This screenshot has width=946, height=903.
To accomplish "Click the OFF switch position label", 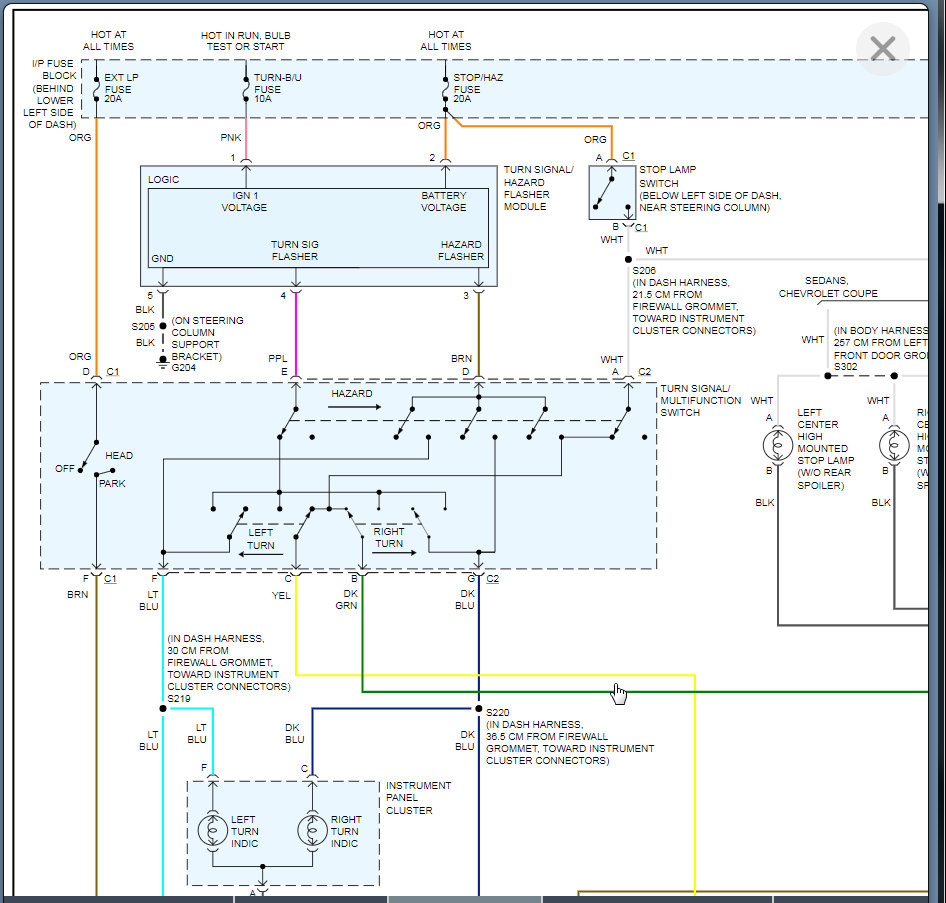I will coord(65,469).
